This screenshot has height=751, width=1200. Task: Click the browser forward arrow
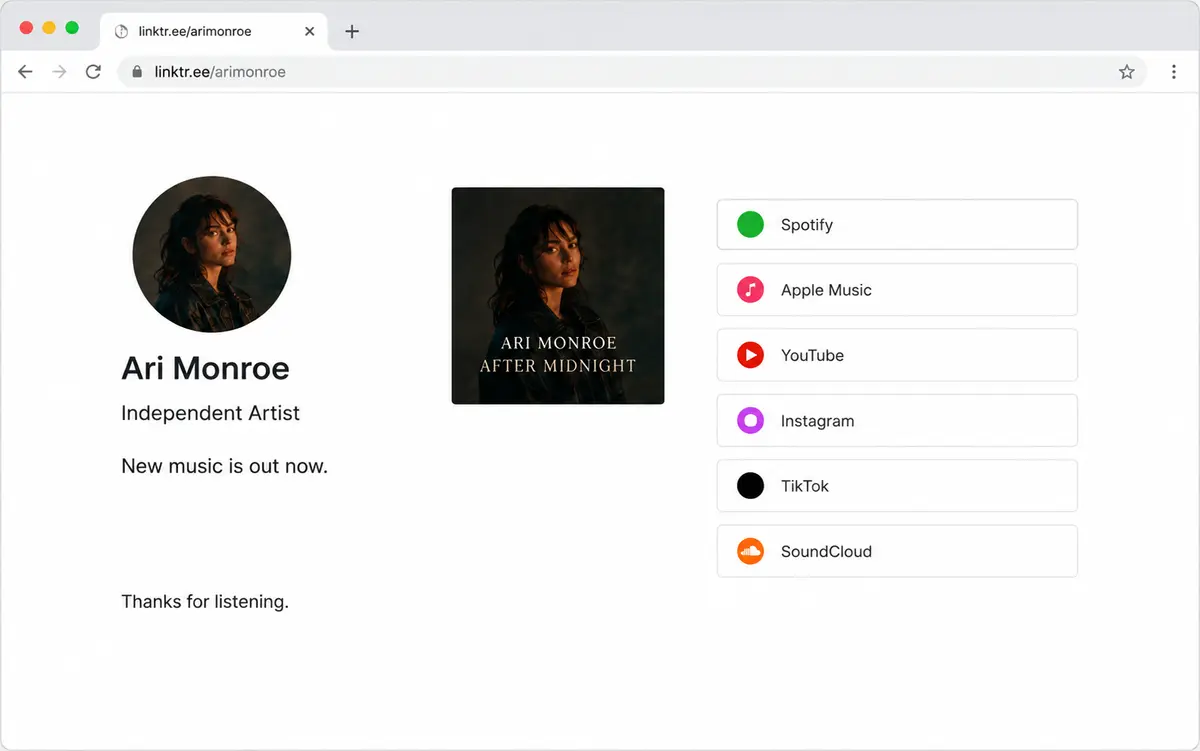(x=59, y=72)
